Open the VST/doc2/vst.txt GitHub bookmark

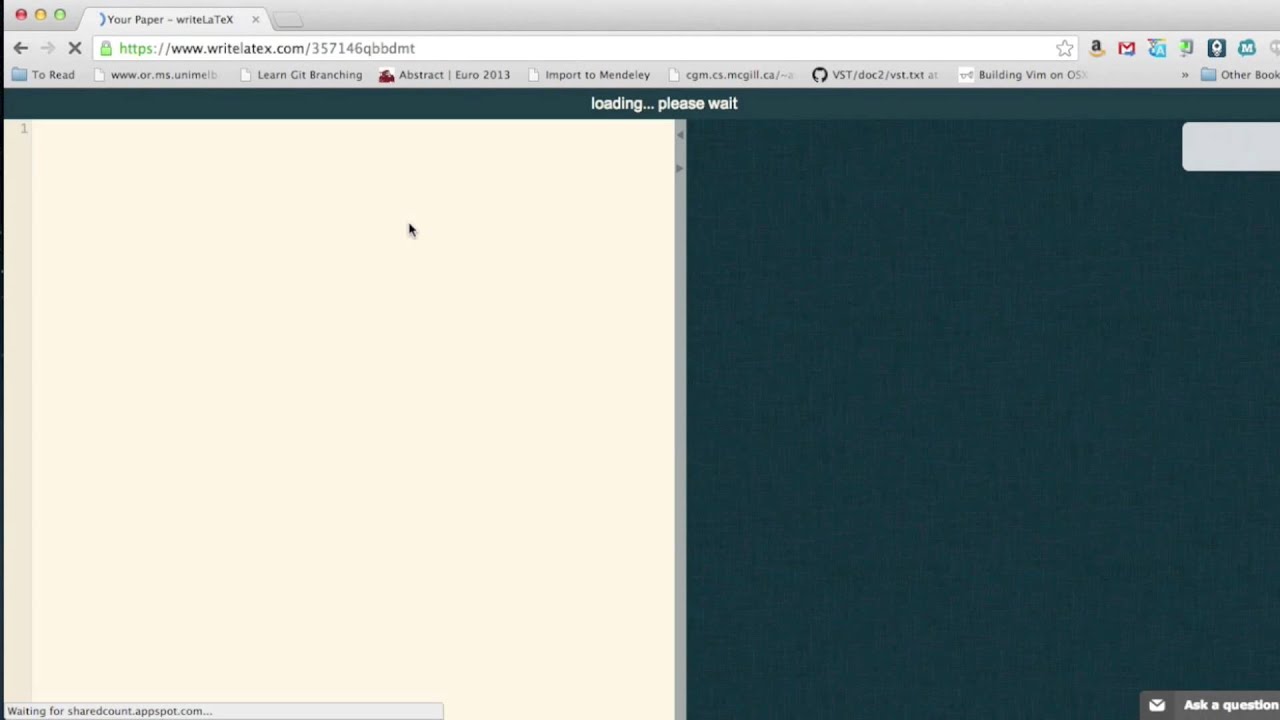tap(875, 75)
